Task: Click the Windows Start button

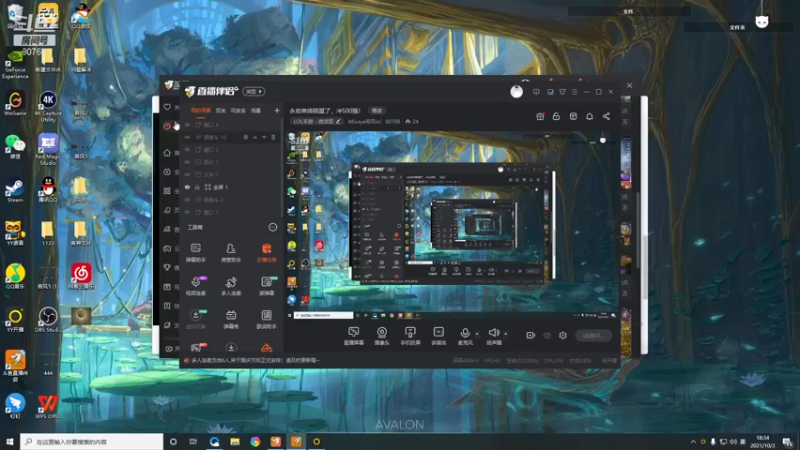Action: (x=10, y=441)
